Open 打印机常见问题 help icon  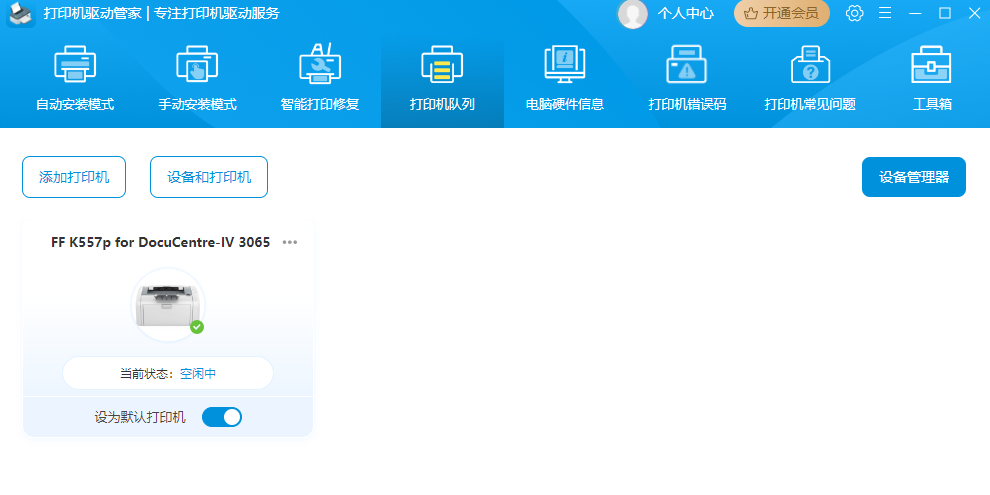tap(810, 65)
